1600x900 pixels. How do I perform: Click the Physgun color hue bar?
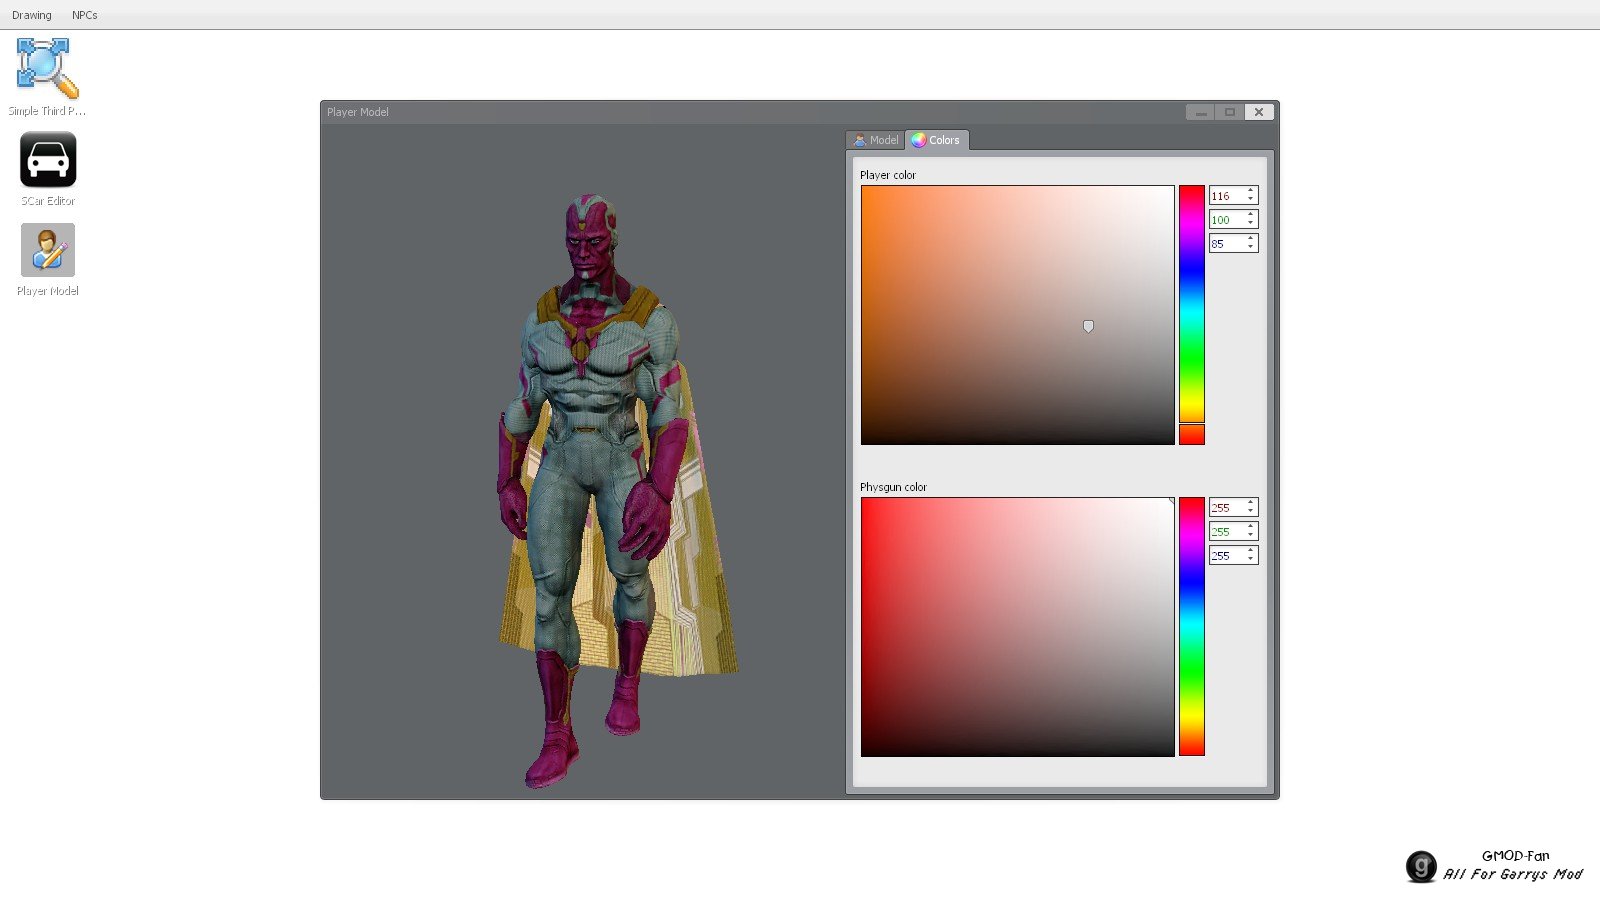1192,627
